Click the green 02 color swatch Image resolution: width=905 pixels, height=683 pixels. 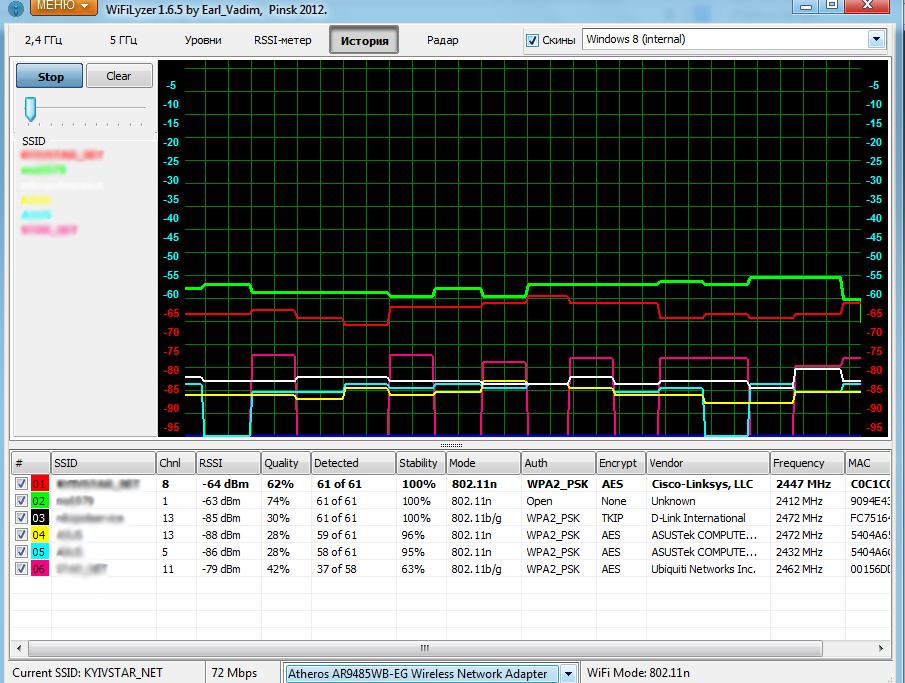coord(39,501)
